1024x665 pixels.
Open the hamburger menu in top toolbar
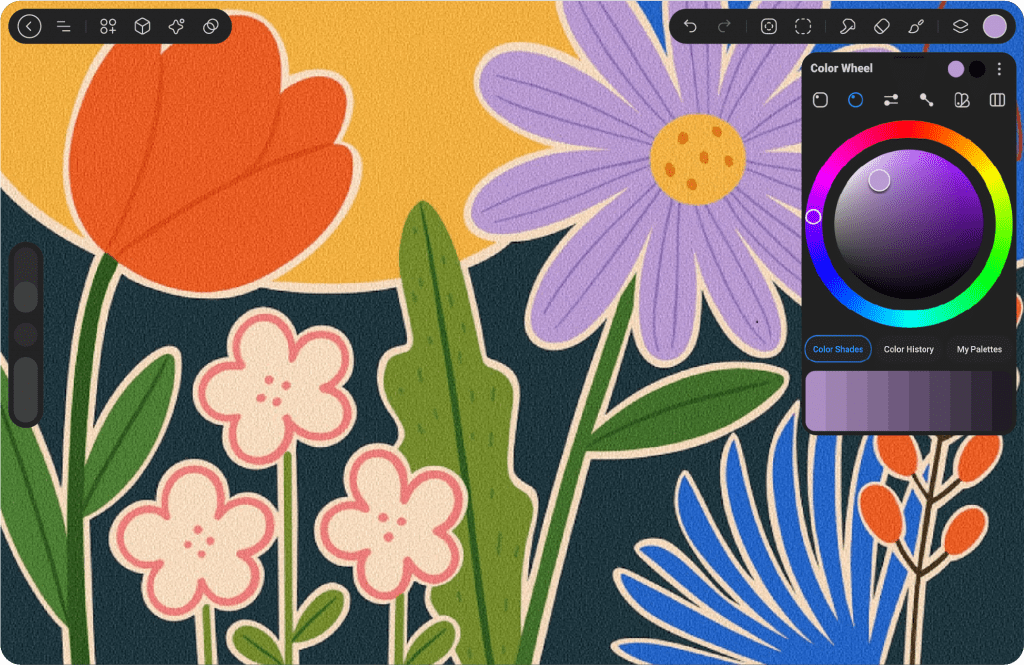tap(64, 27)
